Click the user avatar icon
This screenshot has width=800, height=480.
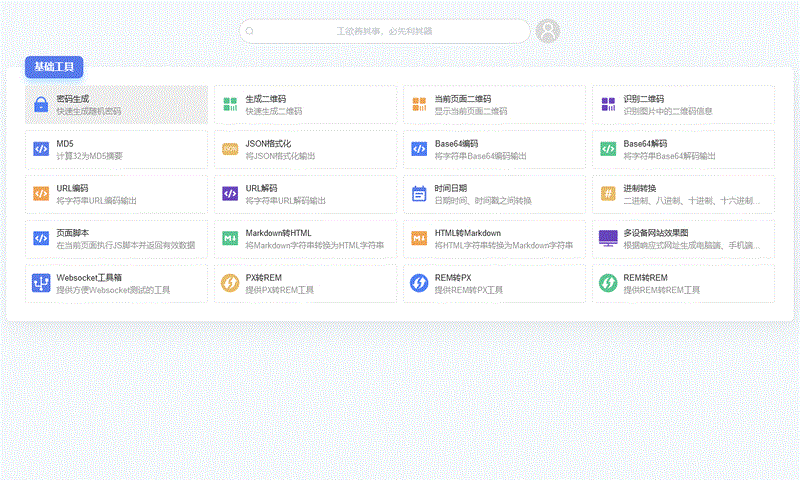[x=548, y=31]
